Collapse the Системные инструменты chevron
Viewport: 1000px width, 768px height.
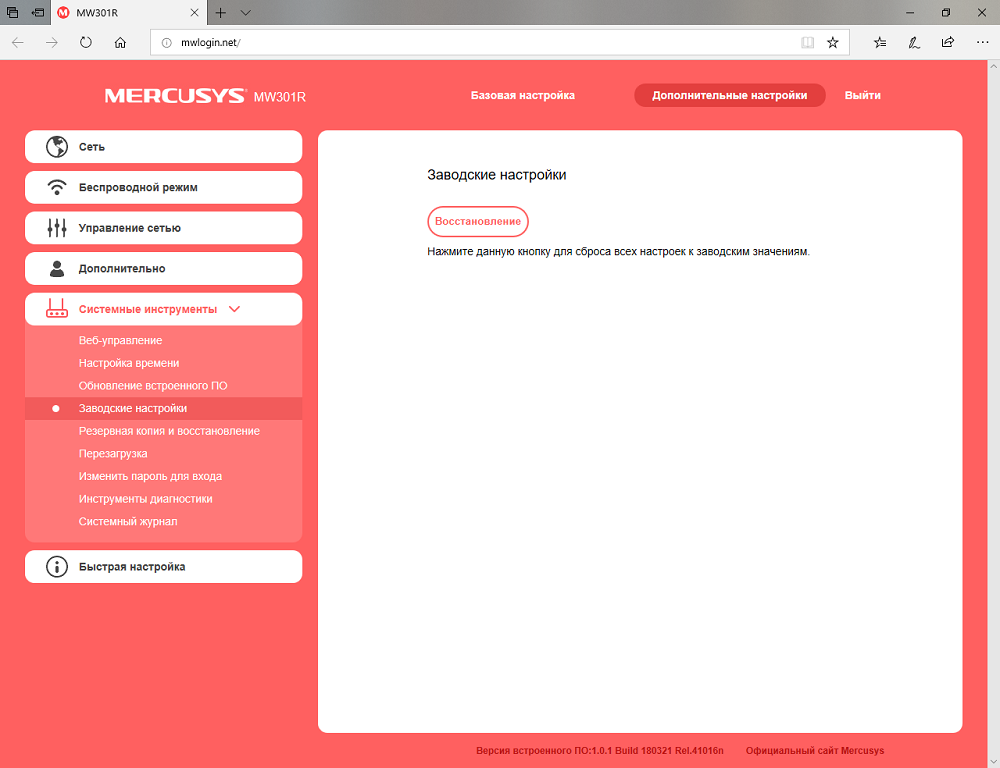click(x=234, y=309)
